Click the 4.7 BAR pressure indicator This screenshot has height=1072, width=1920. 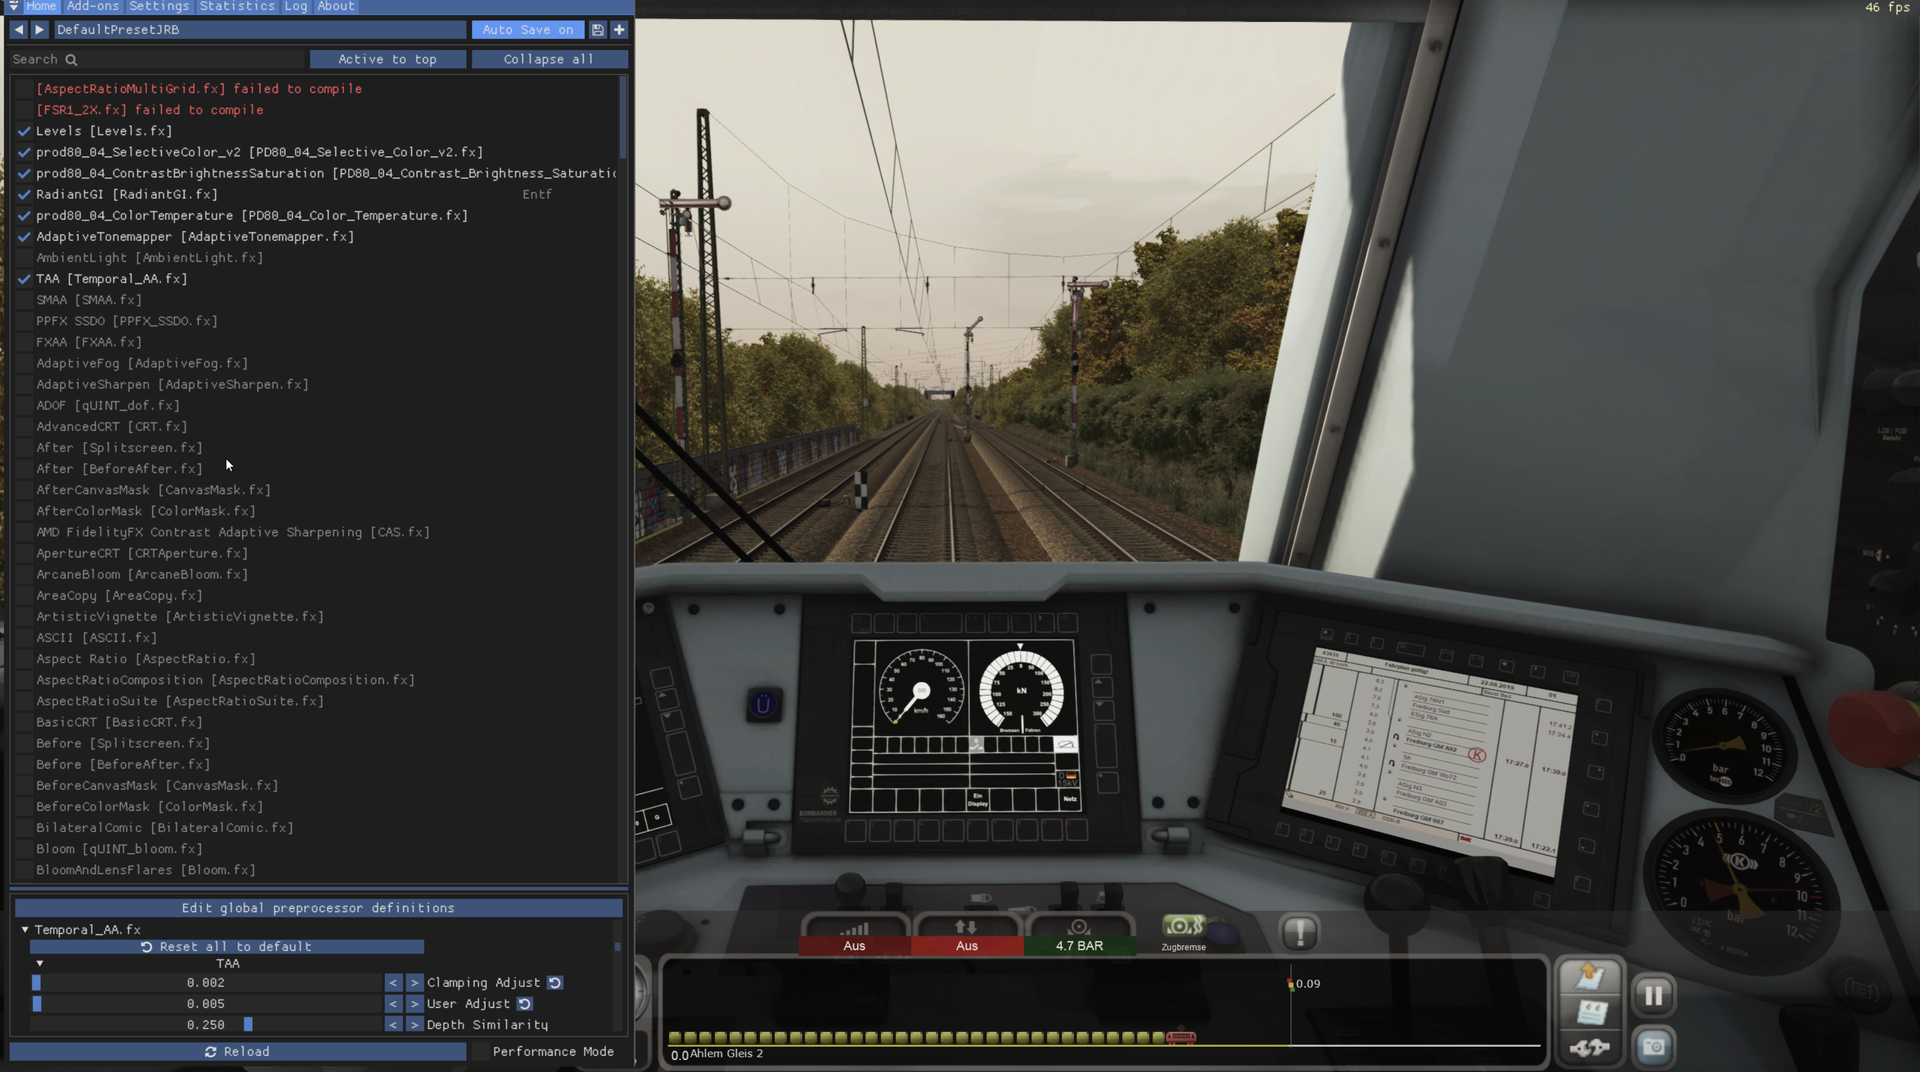(x=1079, y=934)
